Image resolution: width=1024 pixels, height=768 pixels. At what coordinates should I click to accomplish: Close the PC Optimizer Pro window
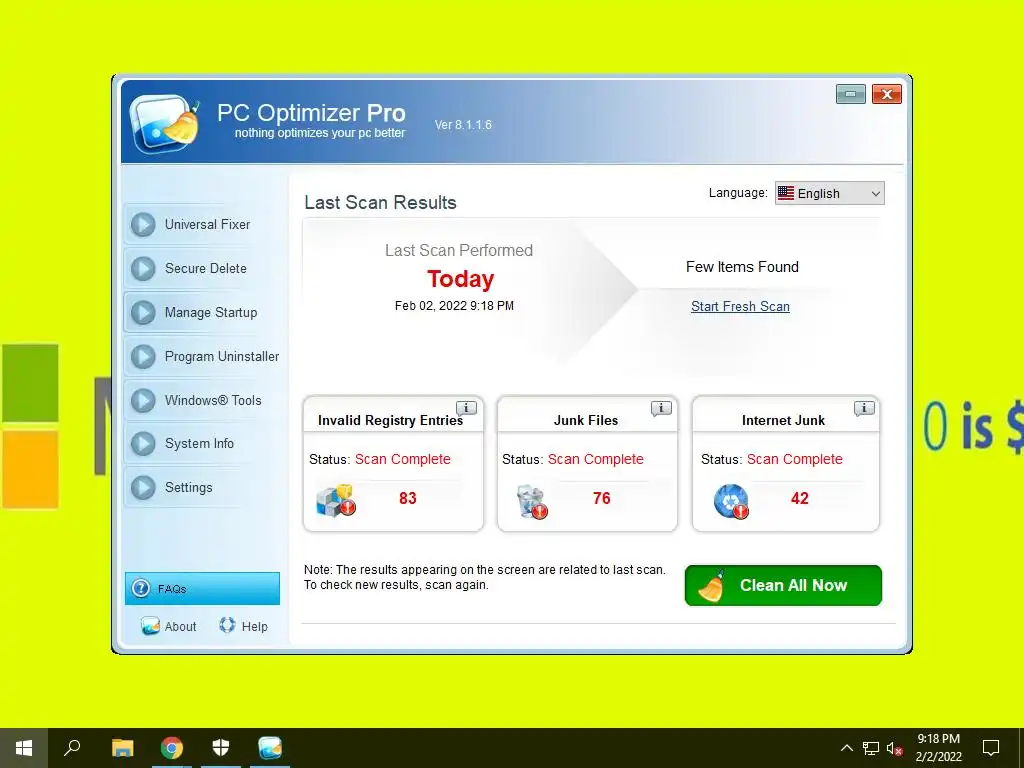[x=887, y=94]
